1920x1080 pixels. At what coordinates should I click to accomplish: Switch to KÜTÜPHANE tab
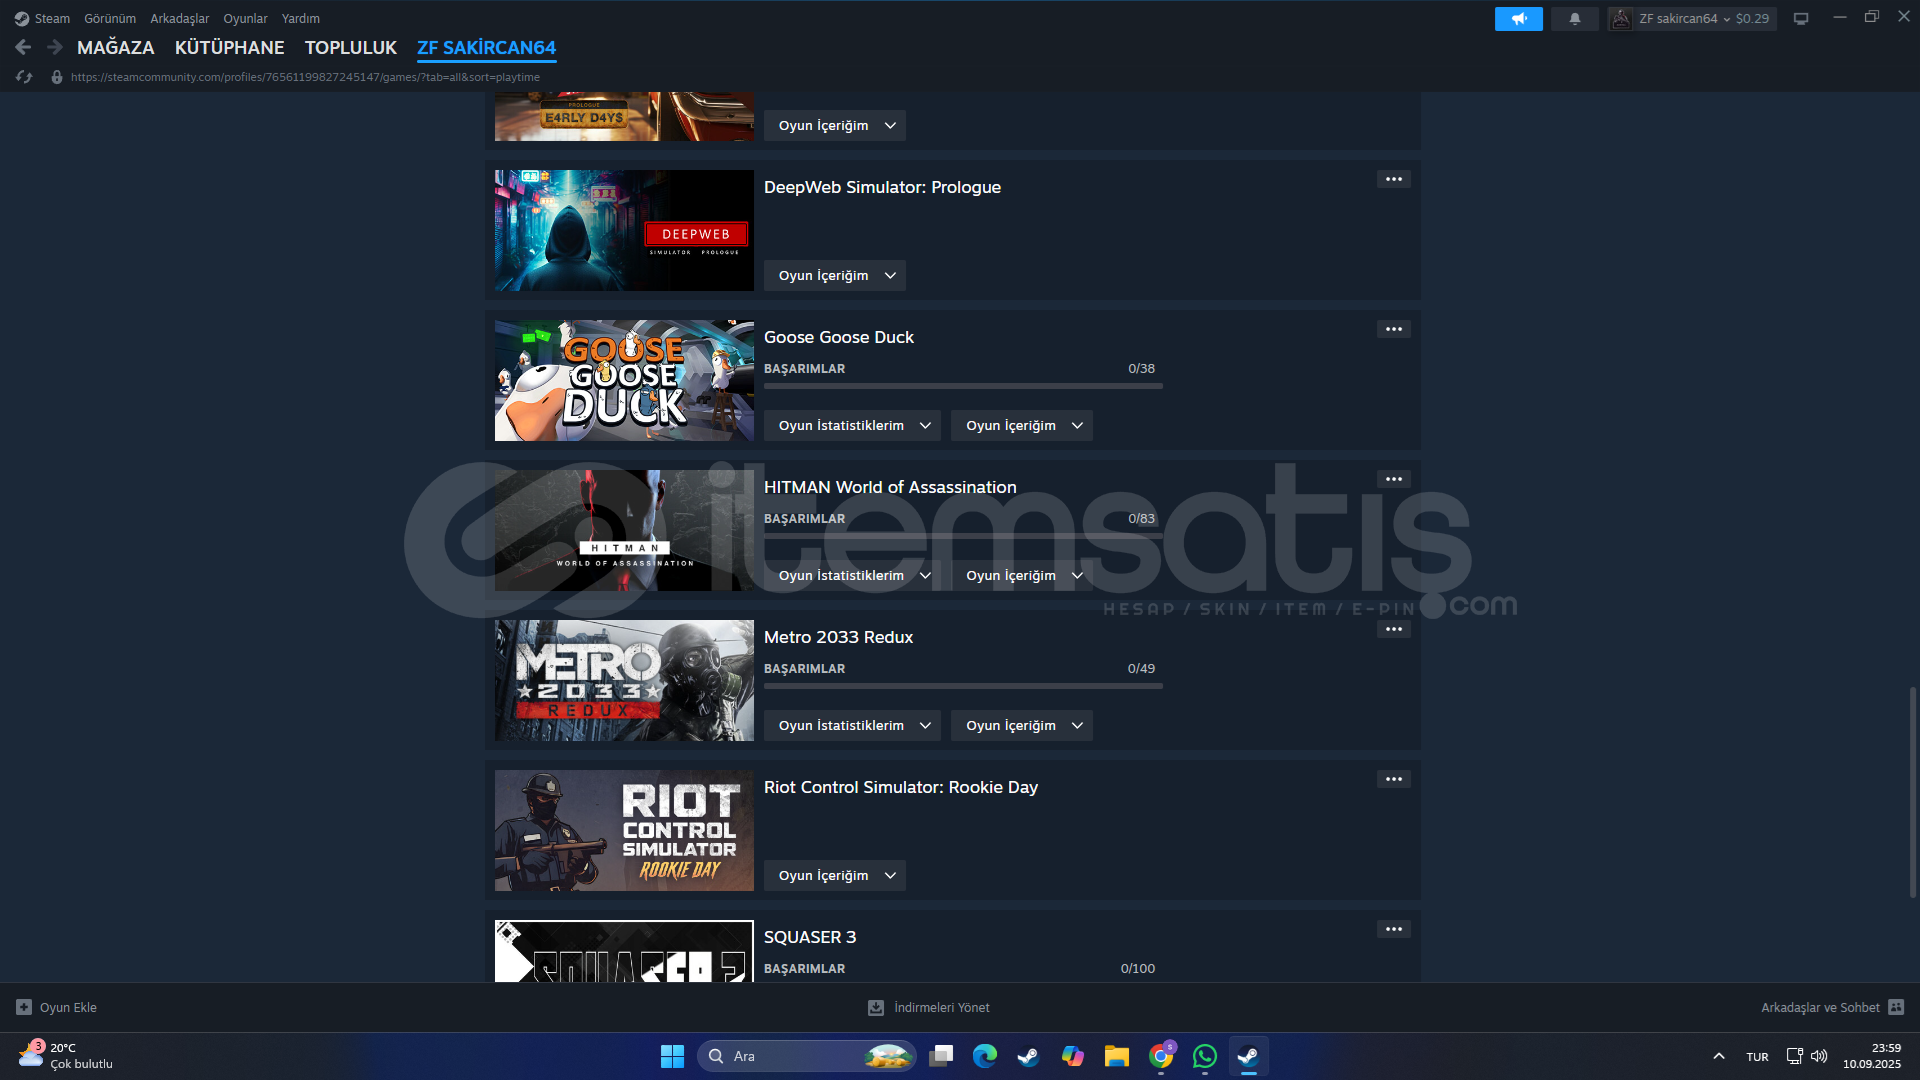coord(230,47)
